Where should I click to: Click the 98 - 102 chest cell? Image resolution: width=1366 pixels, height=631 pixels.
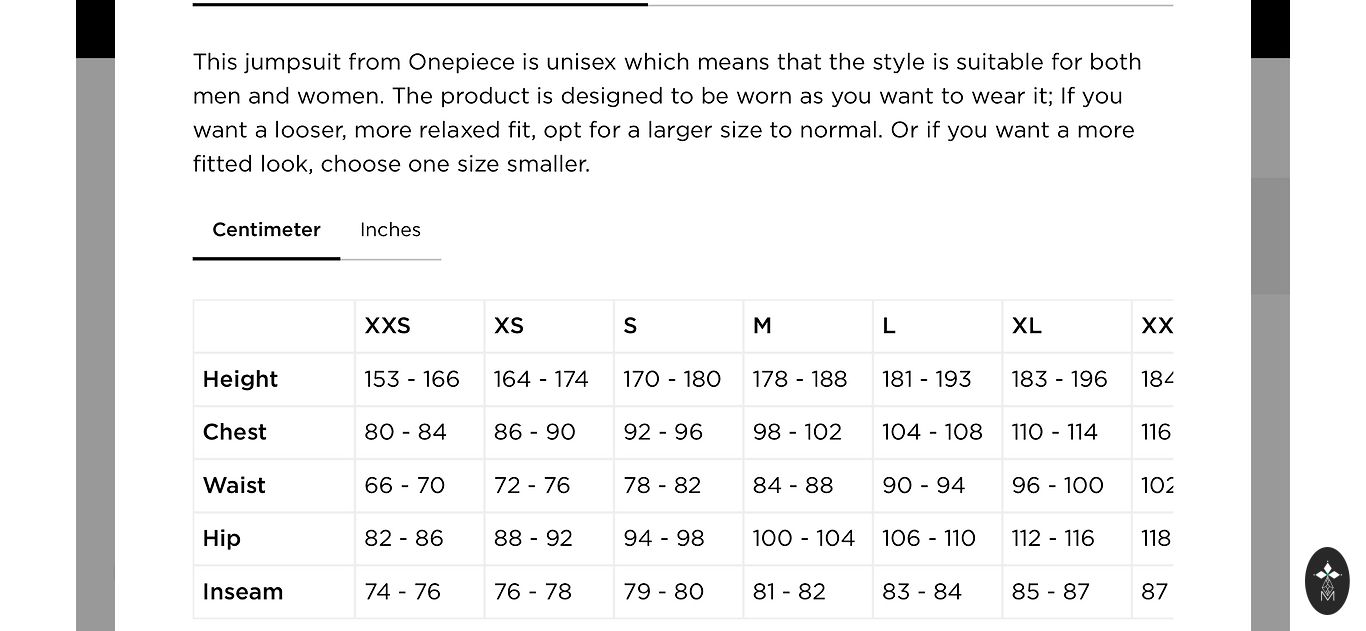pos(798,433)
